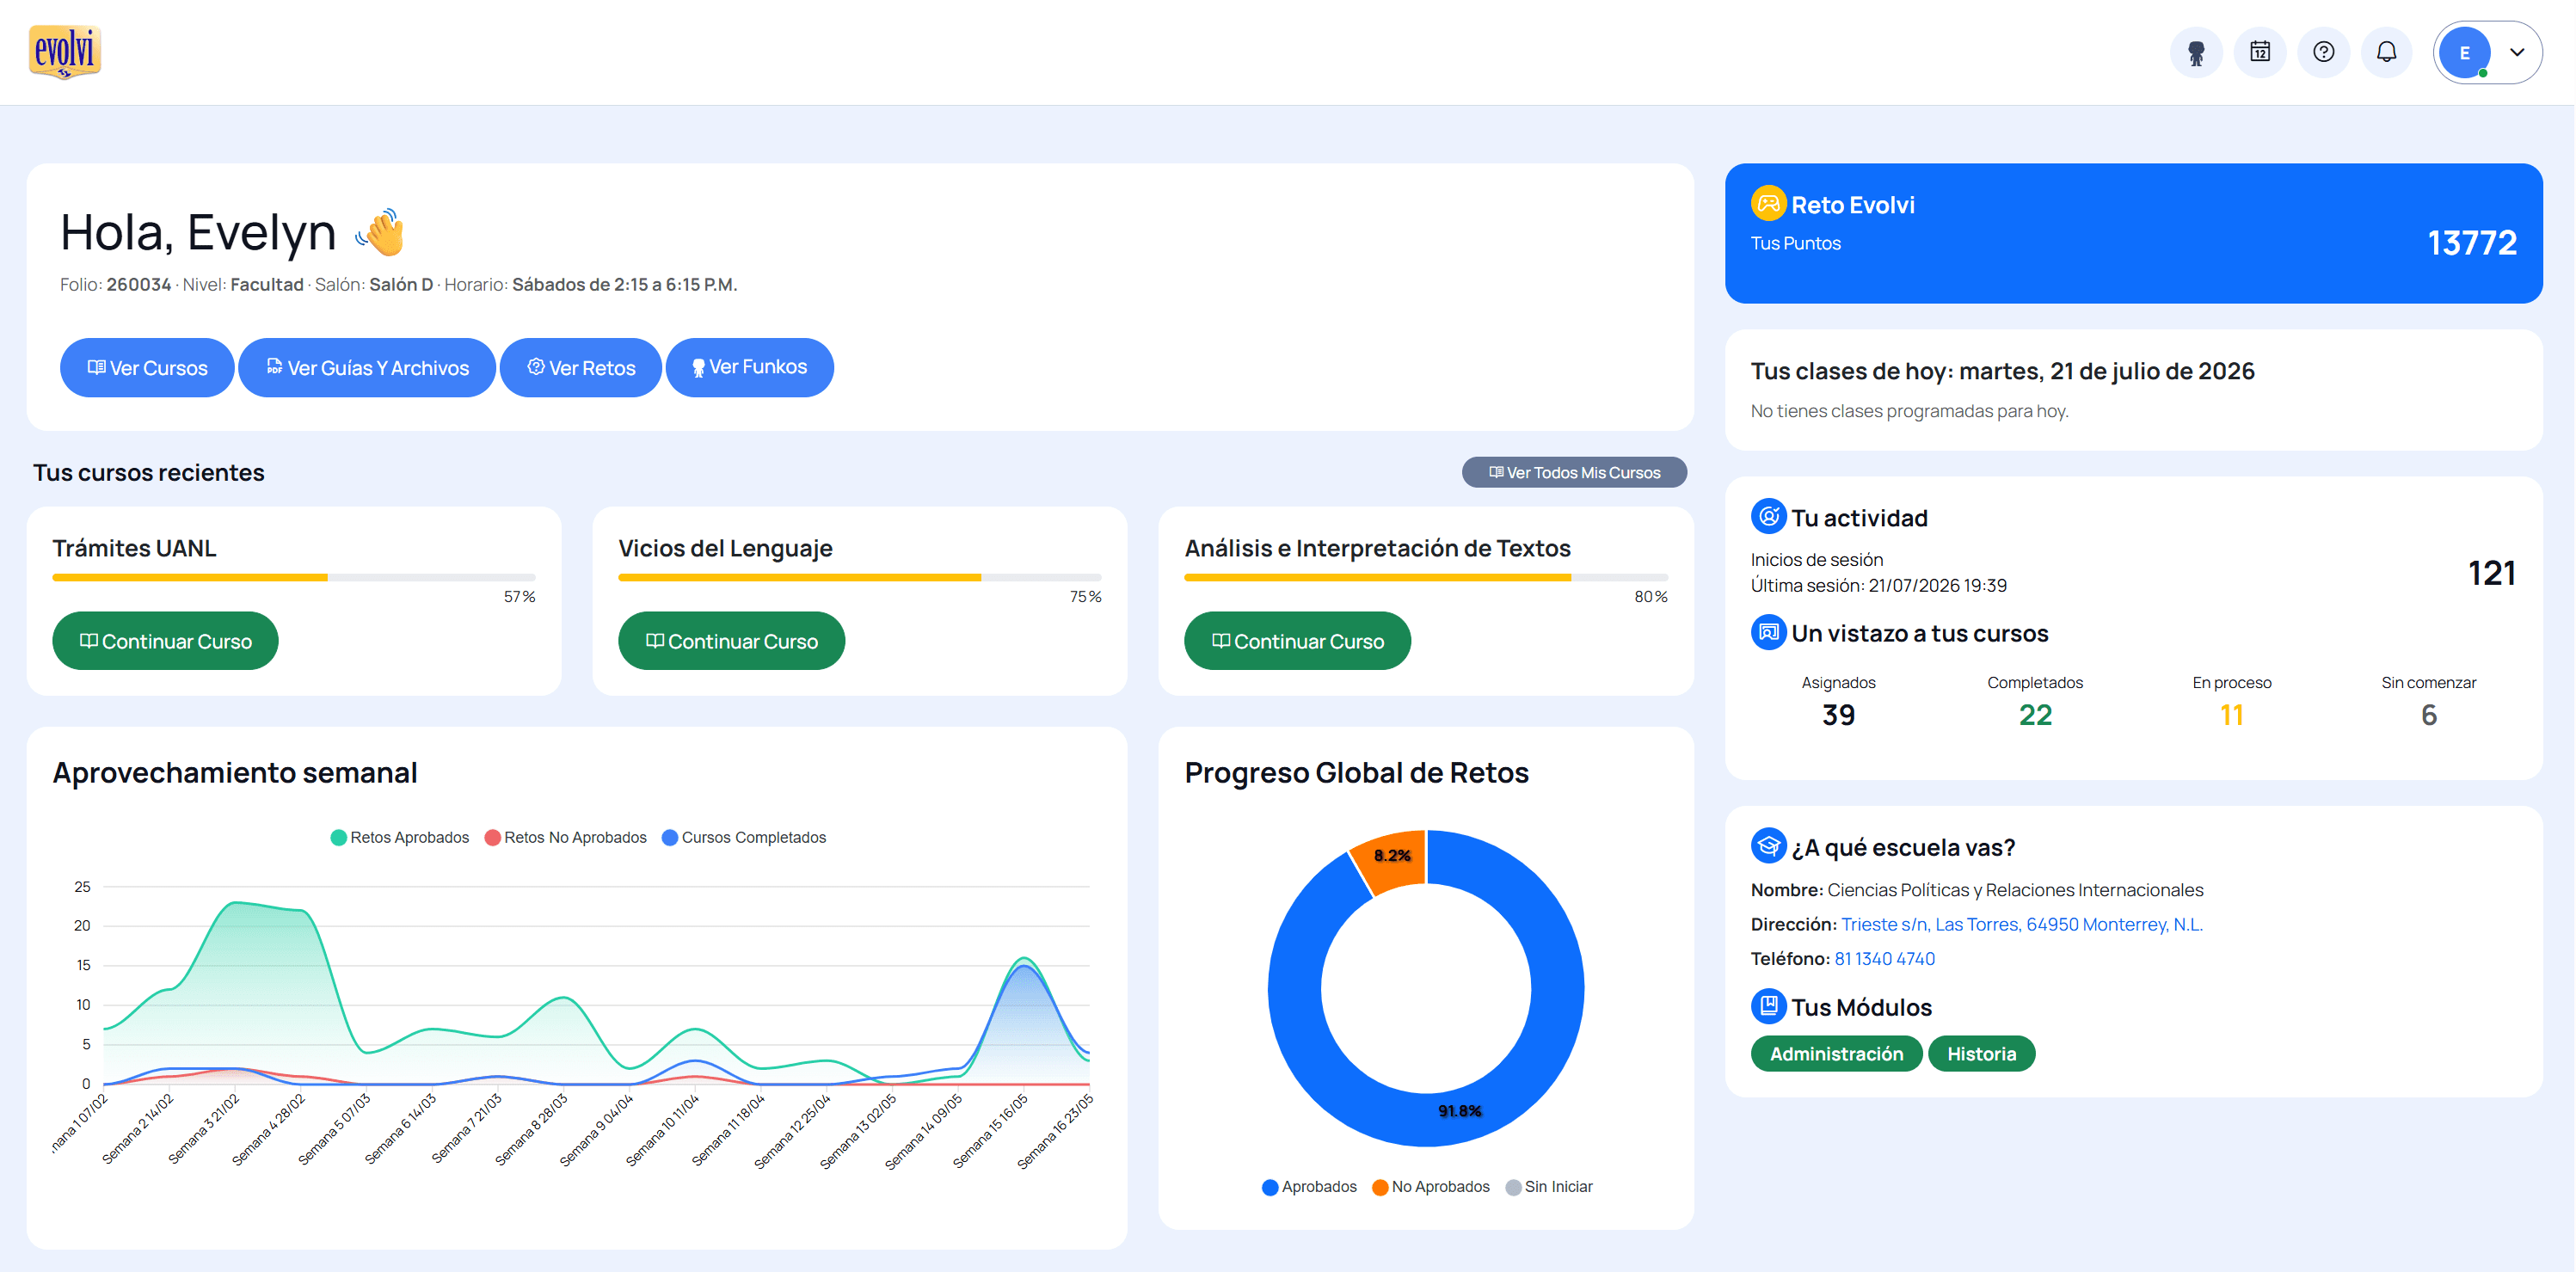This screenshot has height=1272, width=2576.
Task: Select the Historia module tag
Action: [1981, 1054]
